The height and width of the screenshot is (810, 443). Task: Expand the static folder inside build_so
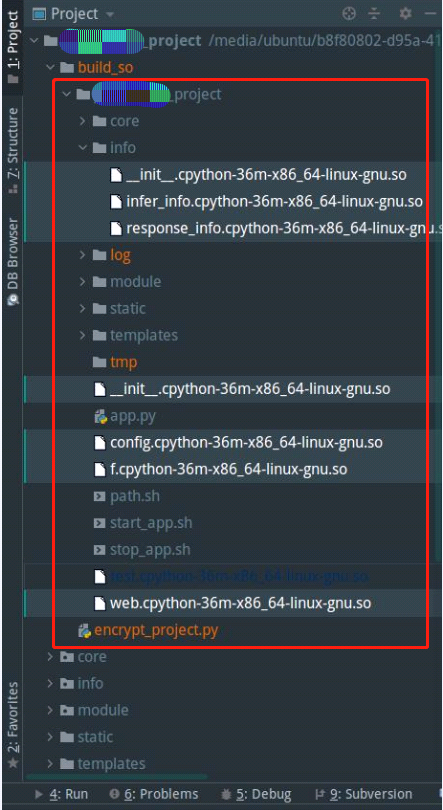pyautogui.click(x=82, y=308)
